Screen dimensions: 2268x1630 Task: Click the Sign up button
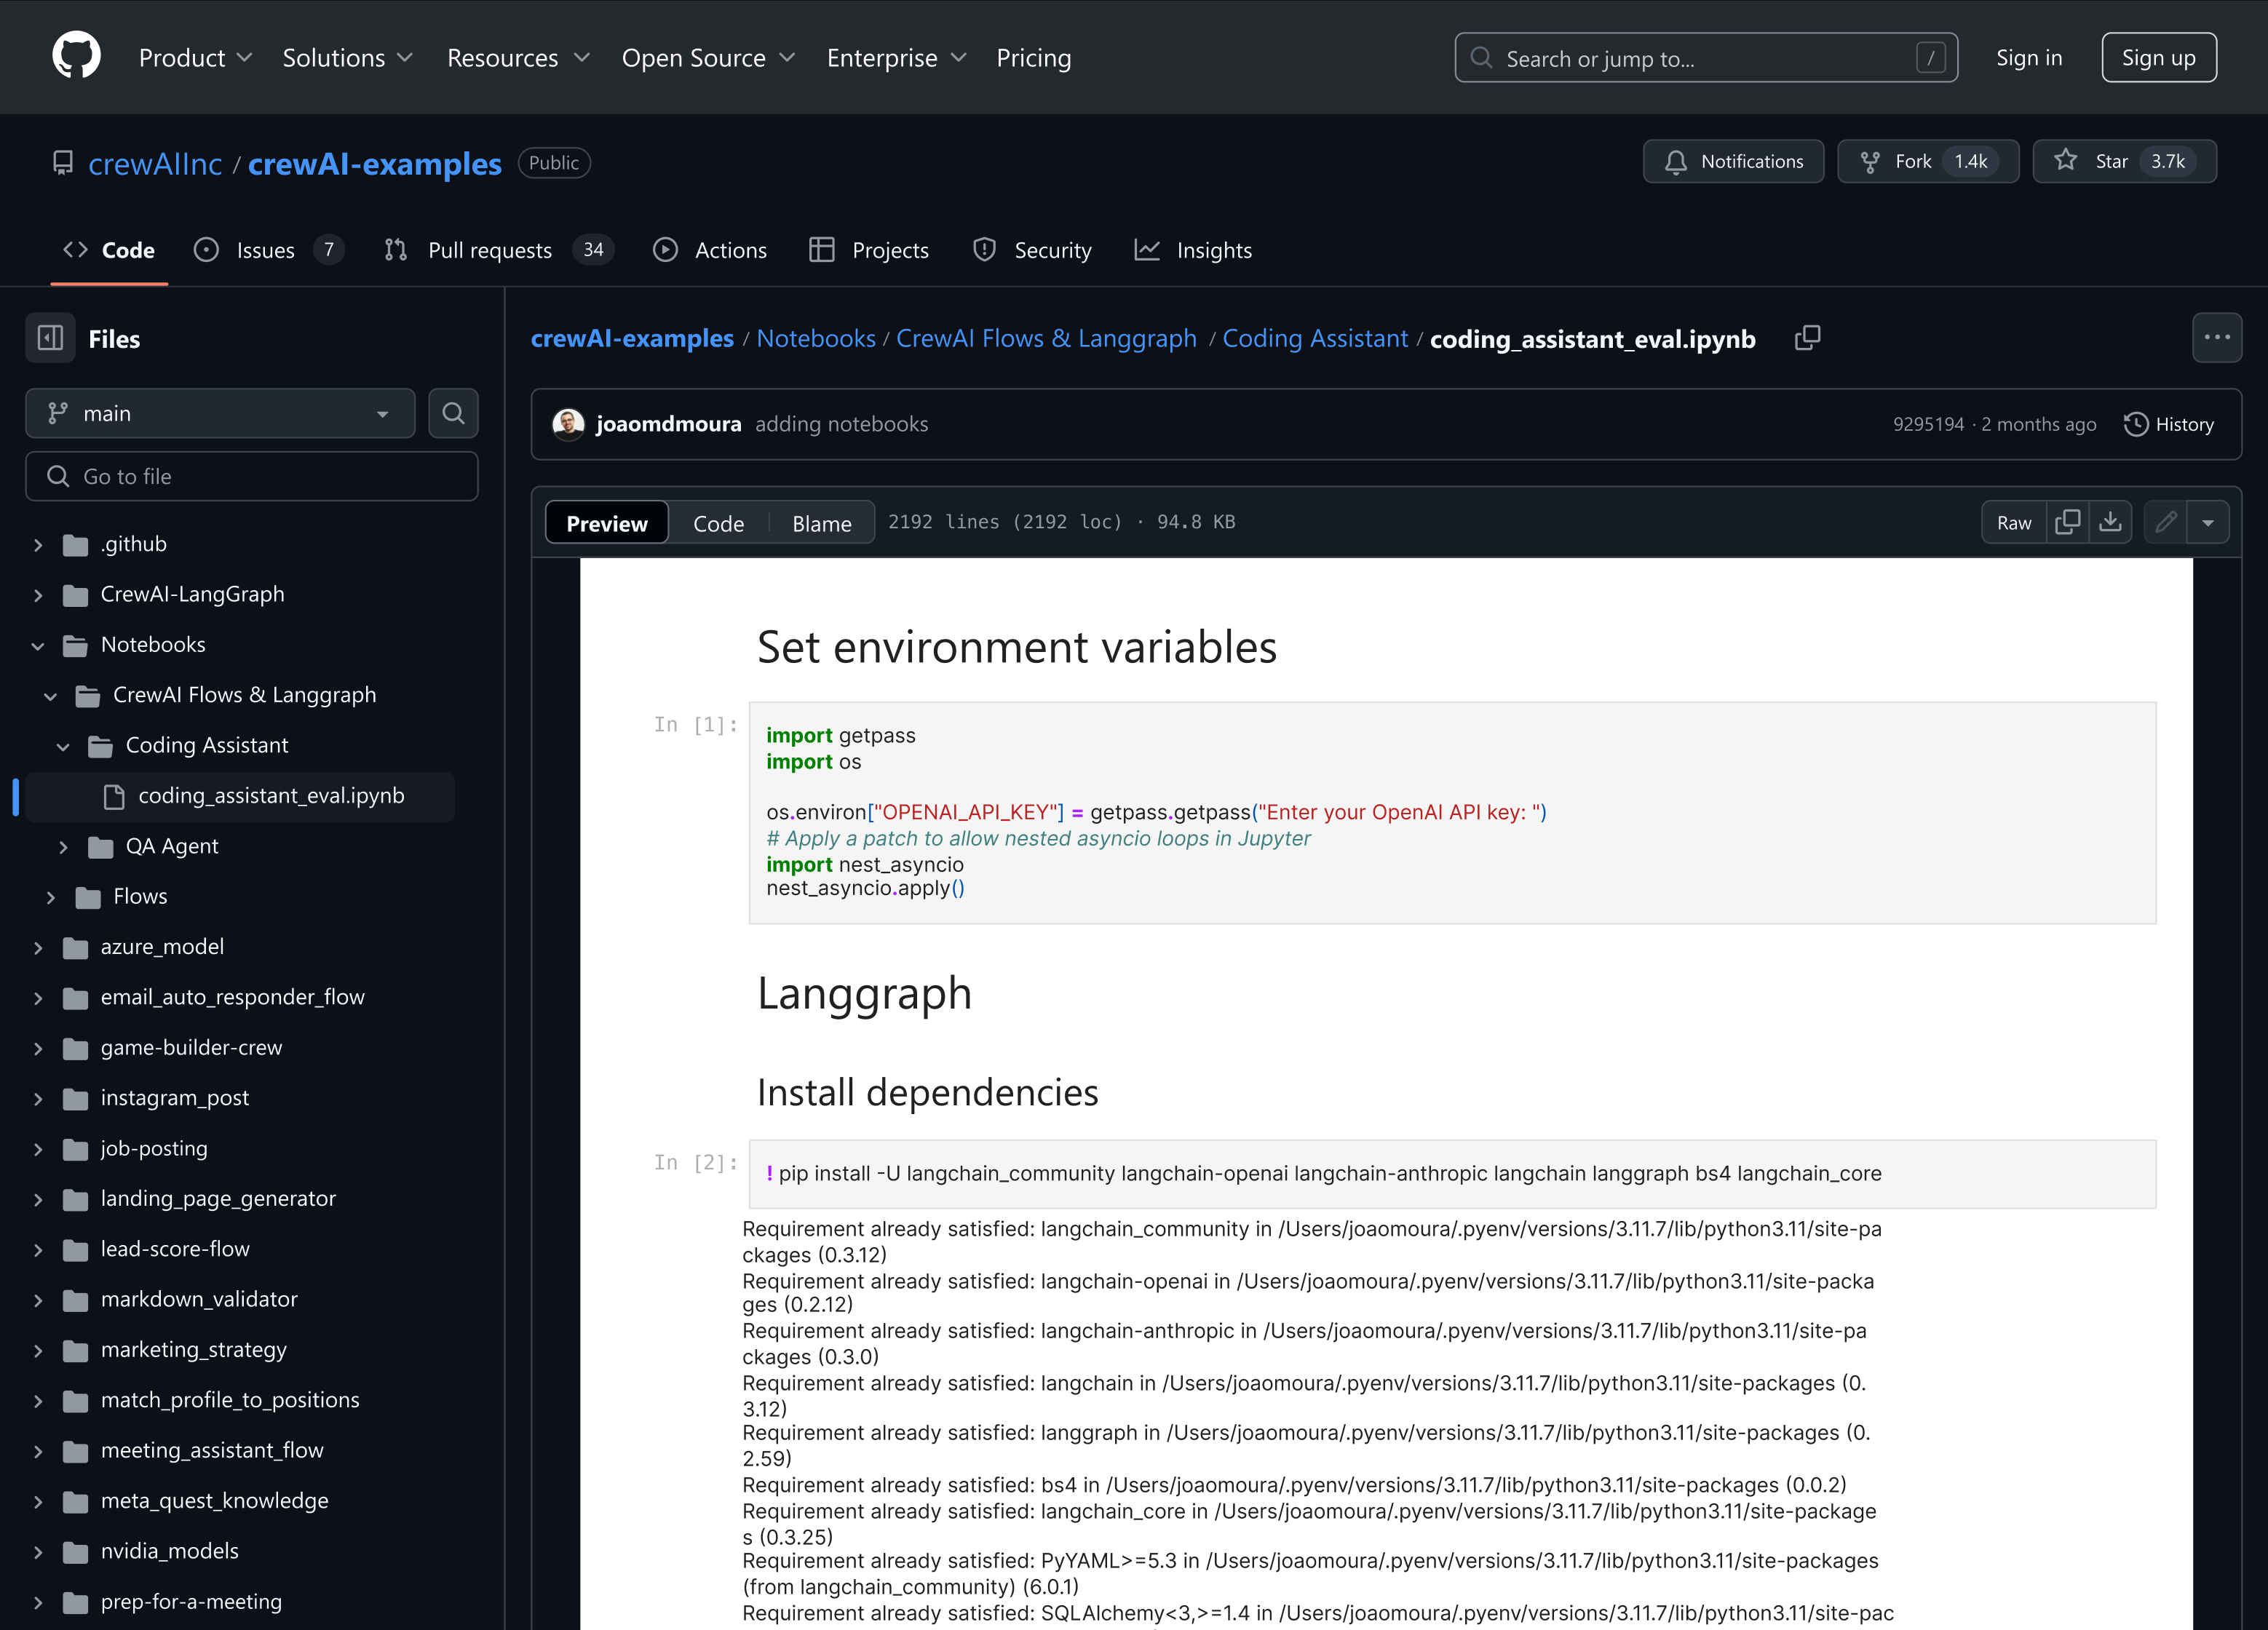coord(2158,58)
